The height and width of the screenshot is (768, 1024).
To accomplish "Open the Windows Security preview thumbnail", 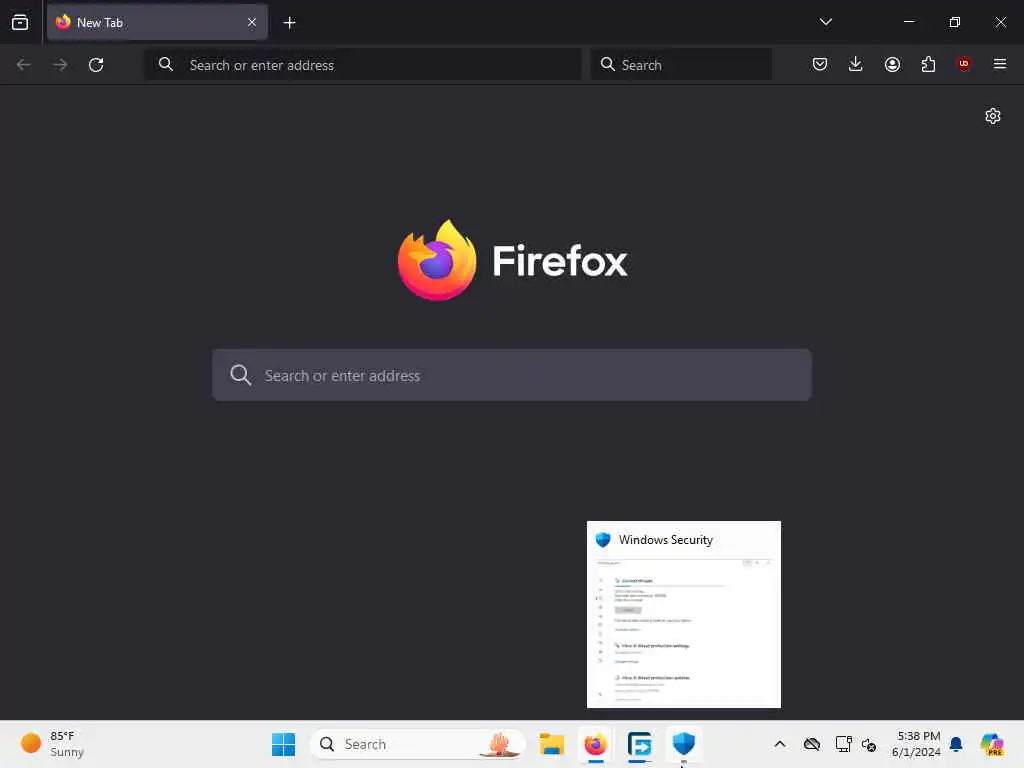I will click(684, 614).
